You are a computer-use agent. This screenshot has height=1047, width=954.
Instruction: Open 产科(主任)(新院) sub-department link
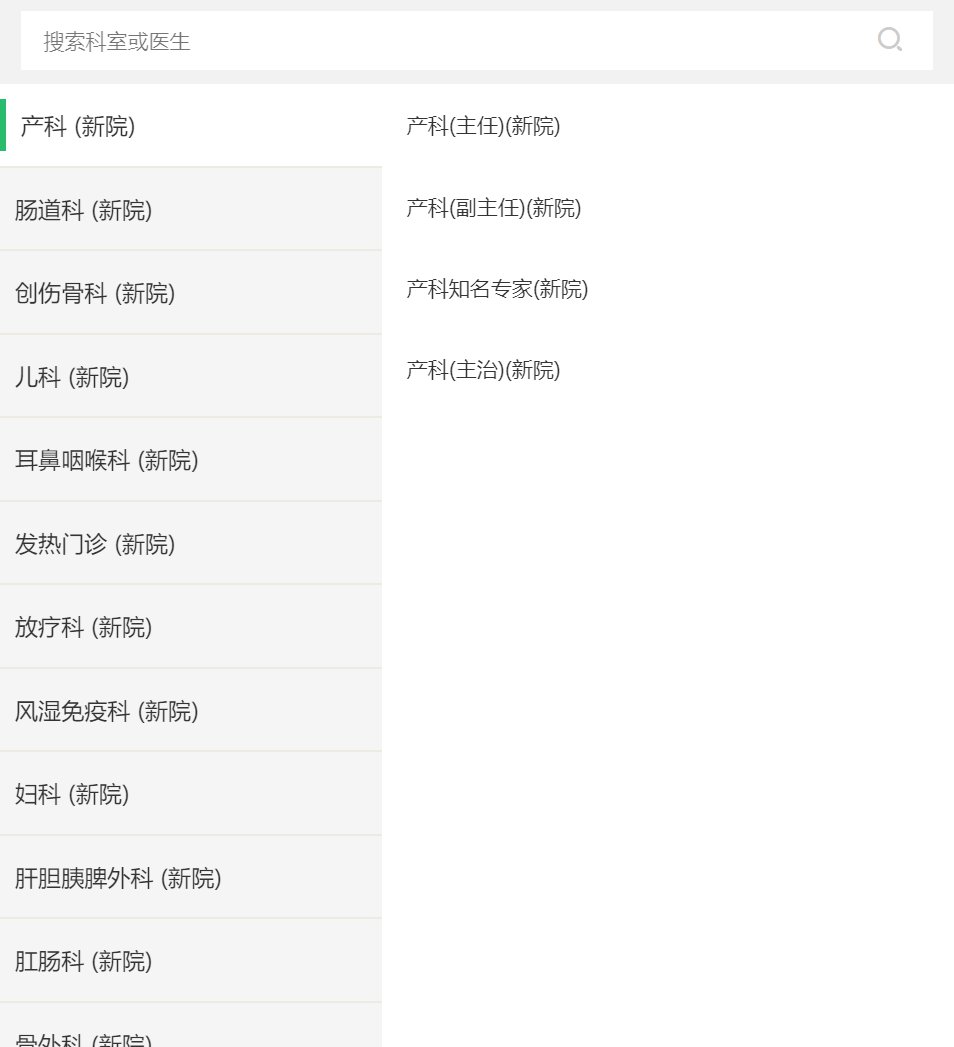483,126
